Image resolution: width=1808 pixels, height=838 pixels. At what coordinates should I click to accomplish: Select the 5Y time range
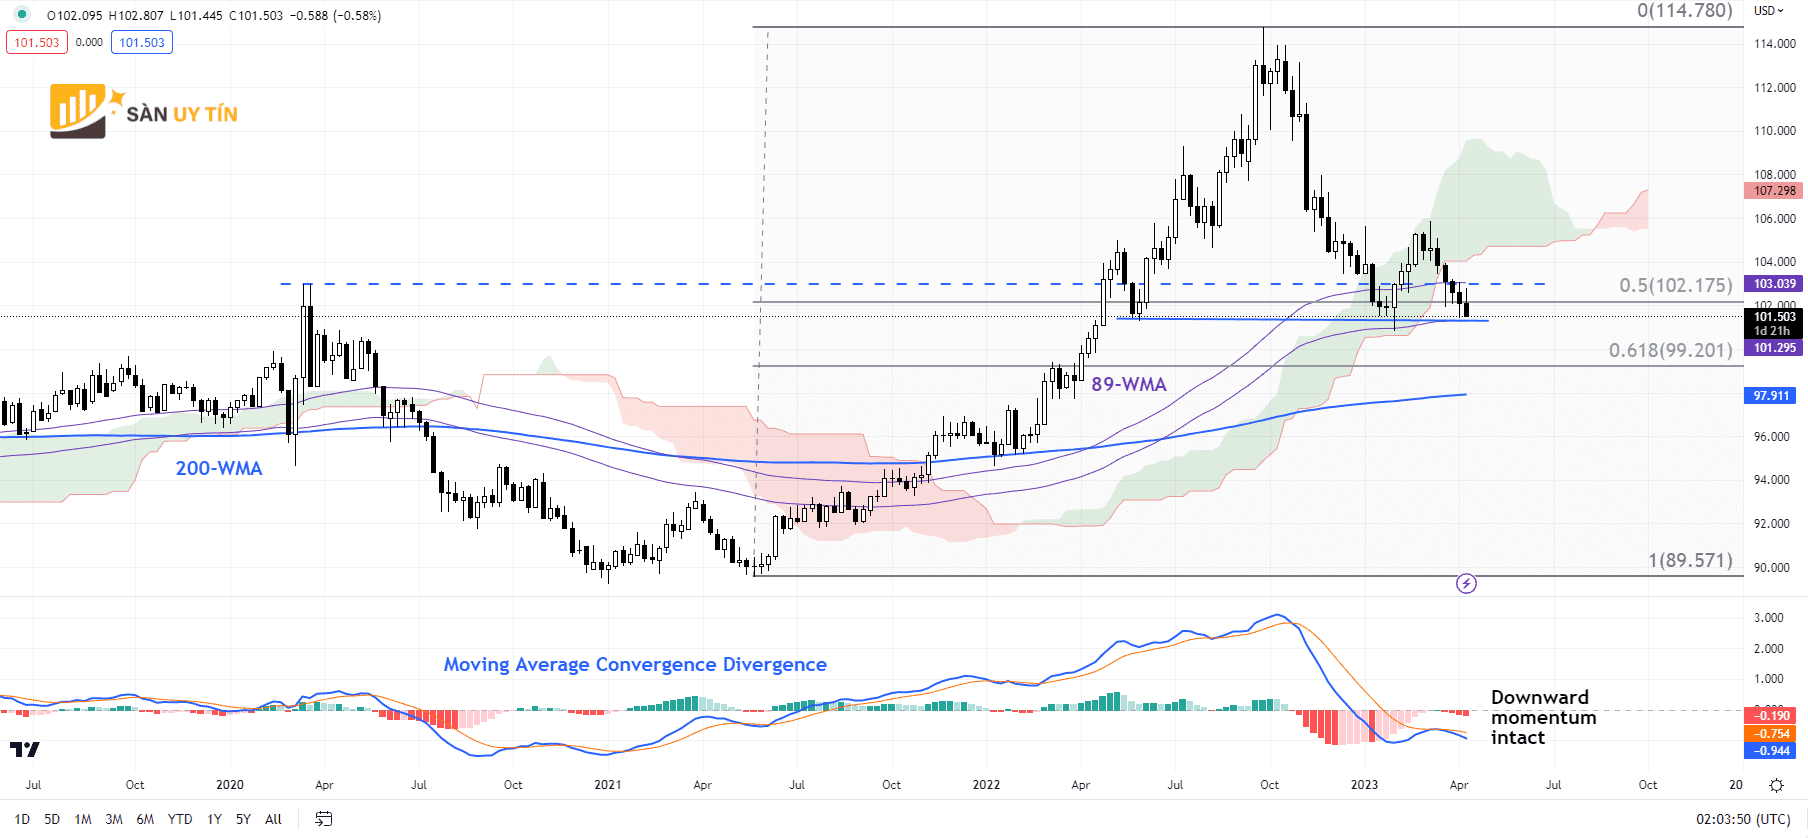[243, 819]
